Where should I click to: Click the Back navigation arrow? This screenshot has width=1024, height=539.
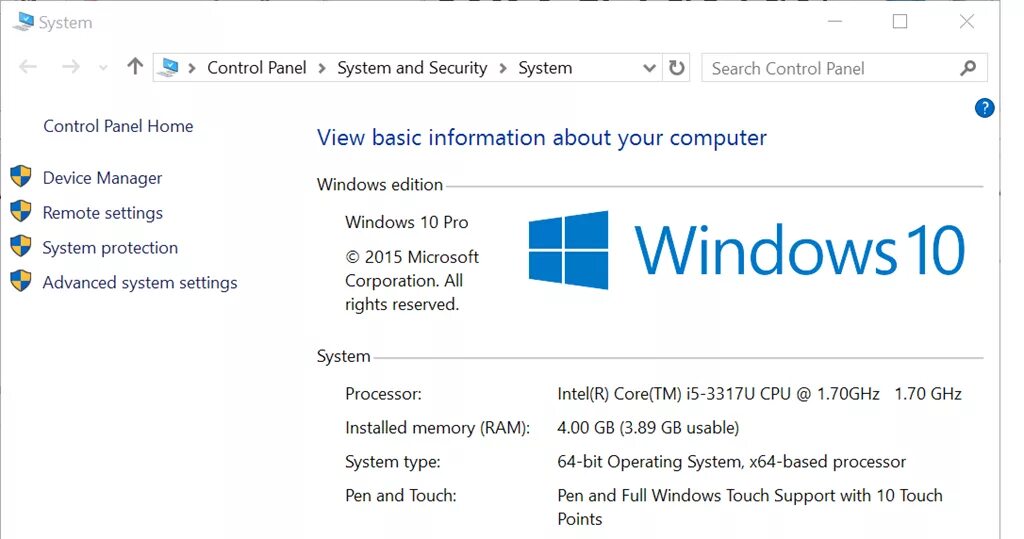point(28,68)
